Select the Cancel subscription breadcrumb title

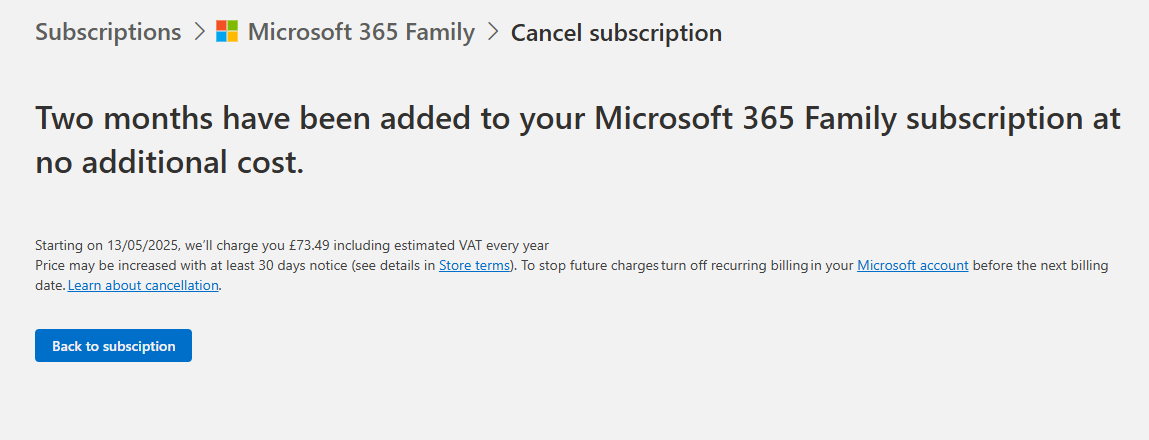616,33
